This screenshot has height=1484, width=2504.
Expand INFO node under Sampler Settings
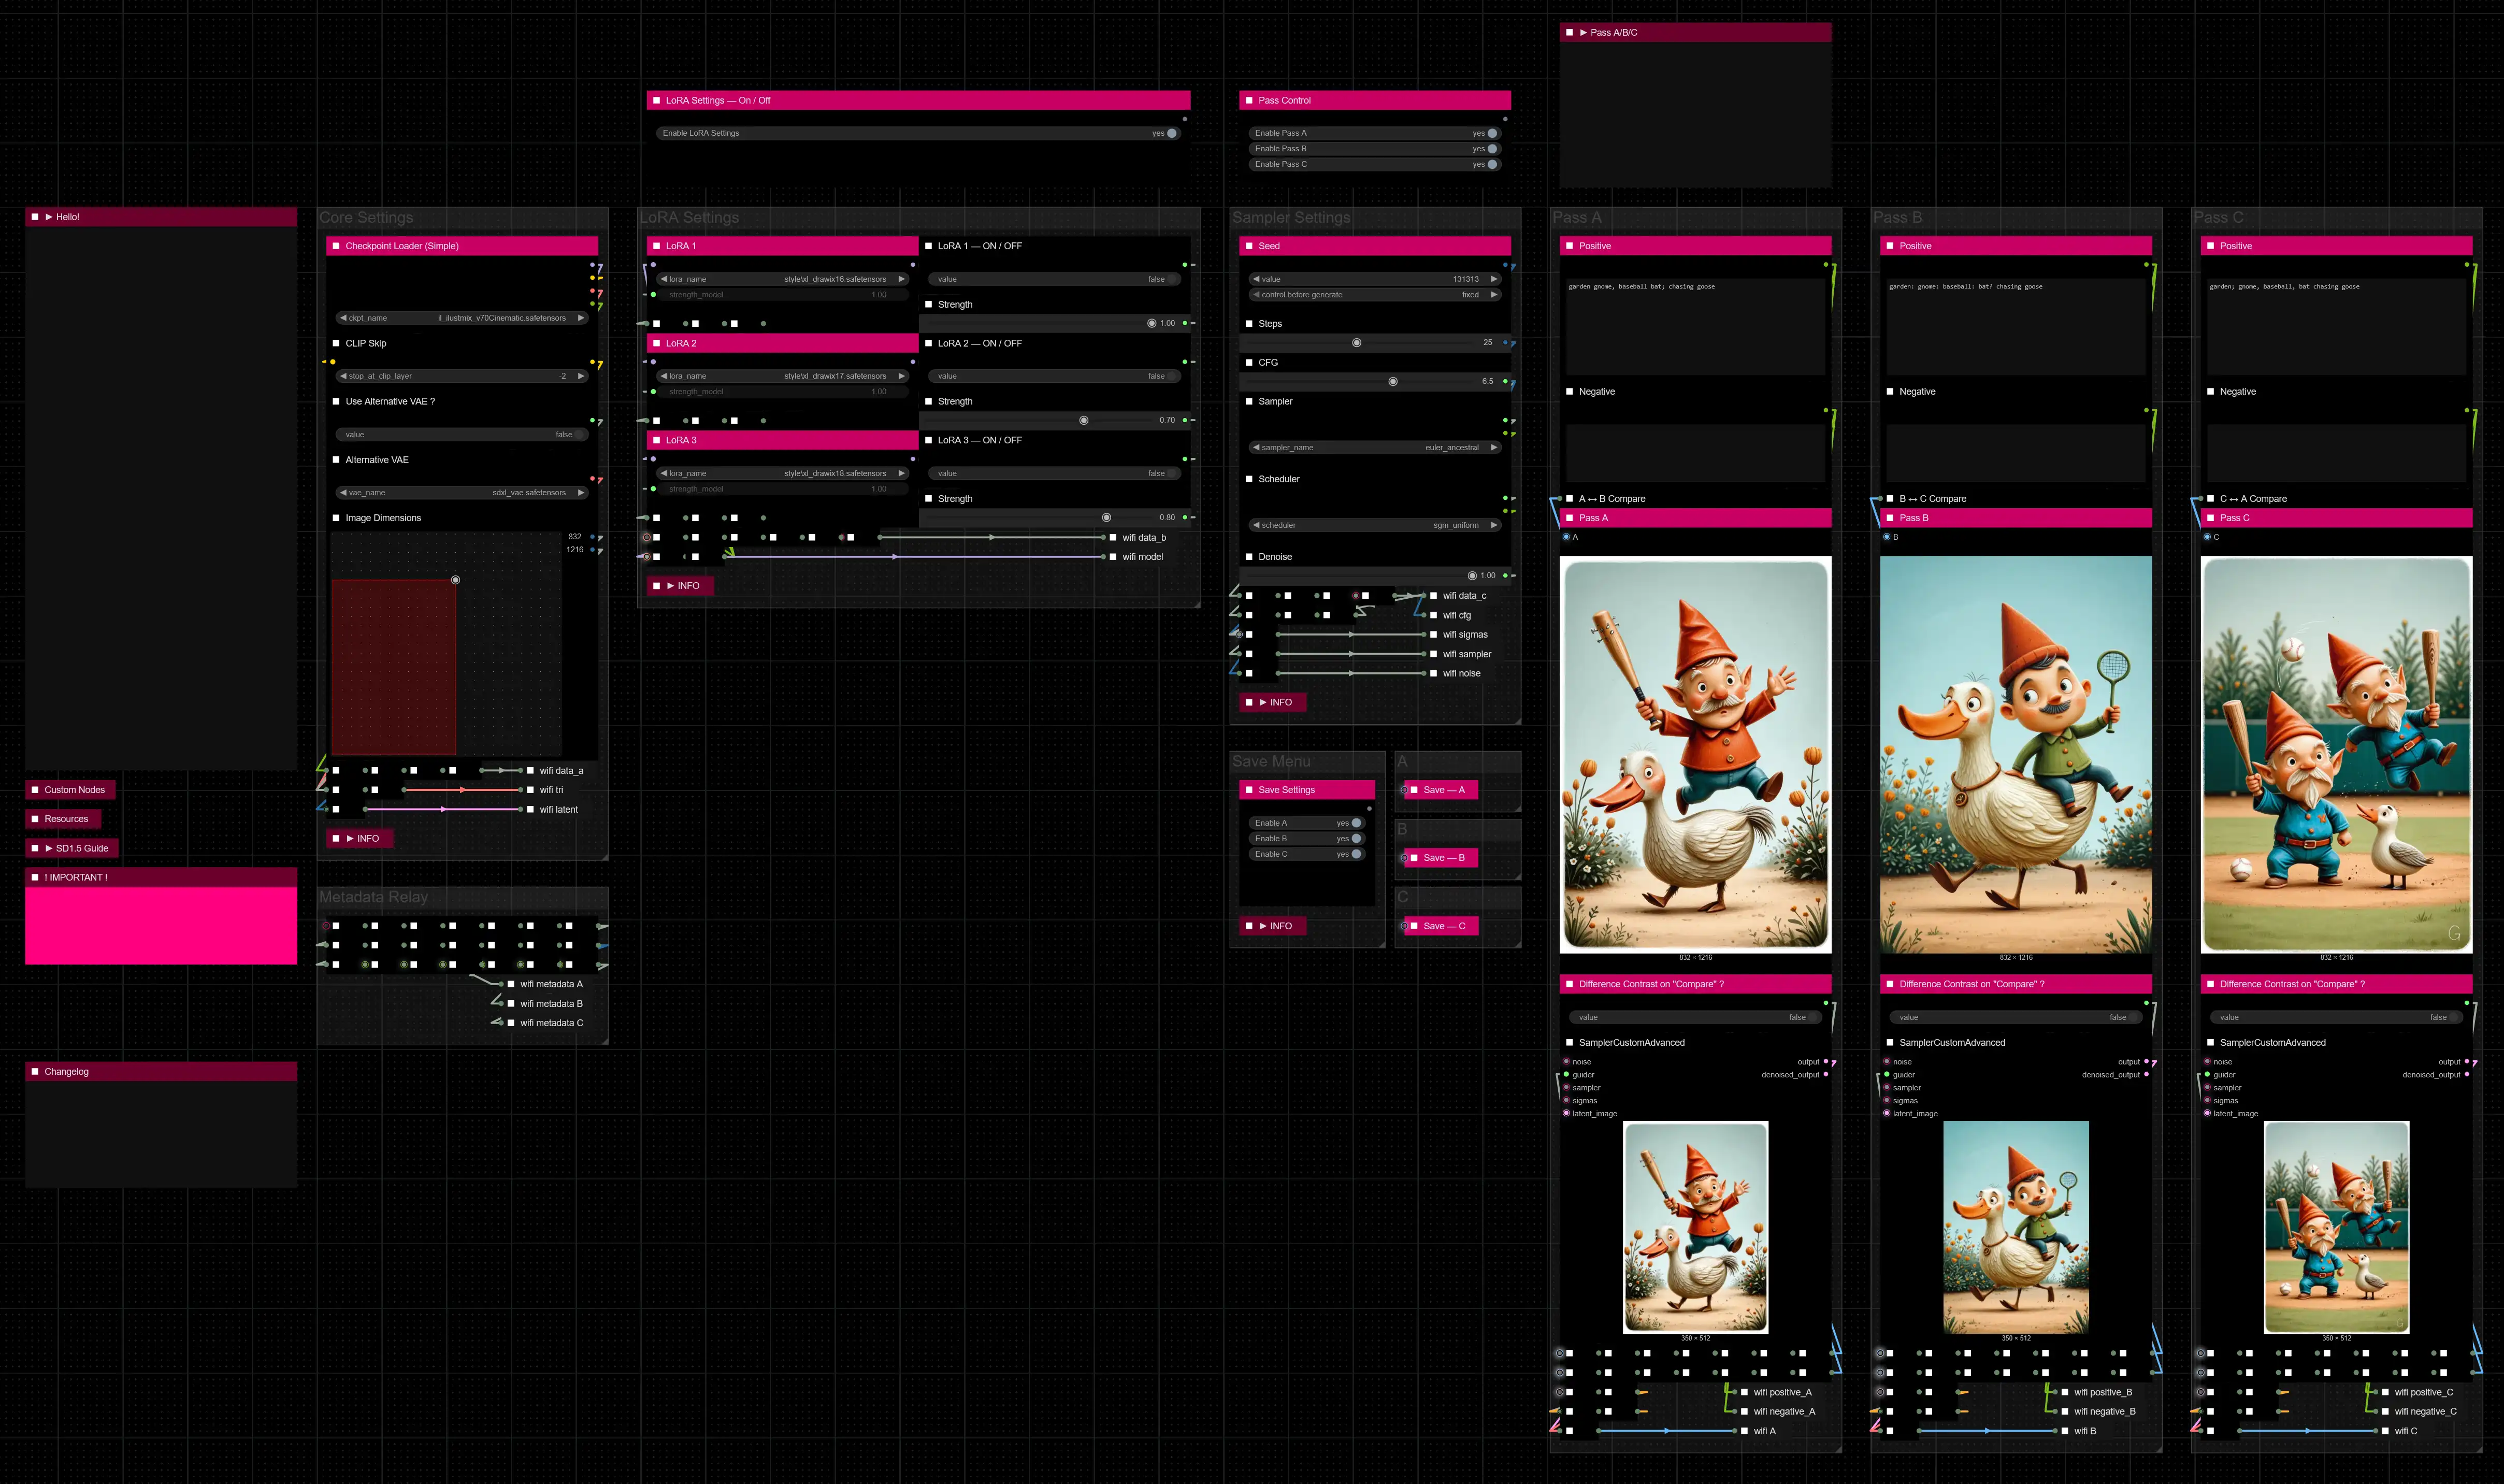point(1263,702)
